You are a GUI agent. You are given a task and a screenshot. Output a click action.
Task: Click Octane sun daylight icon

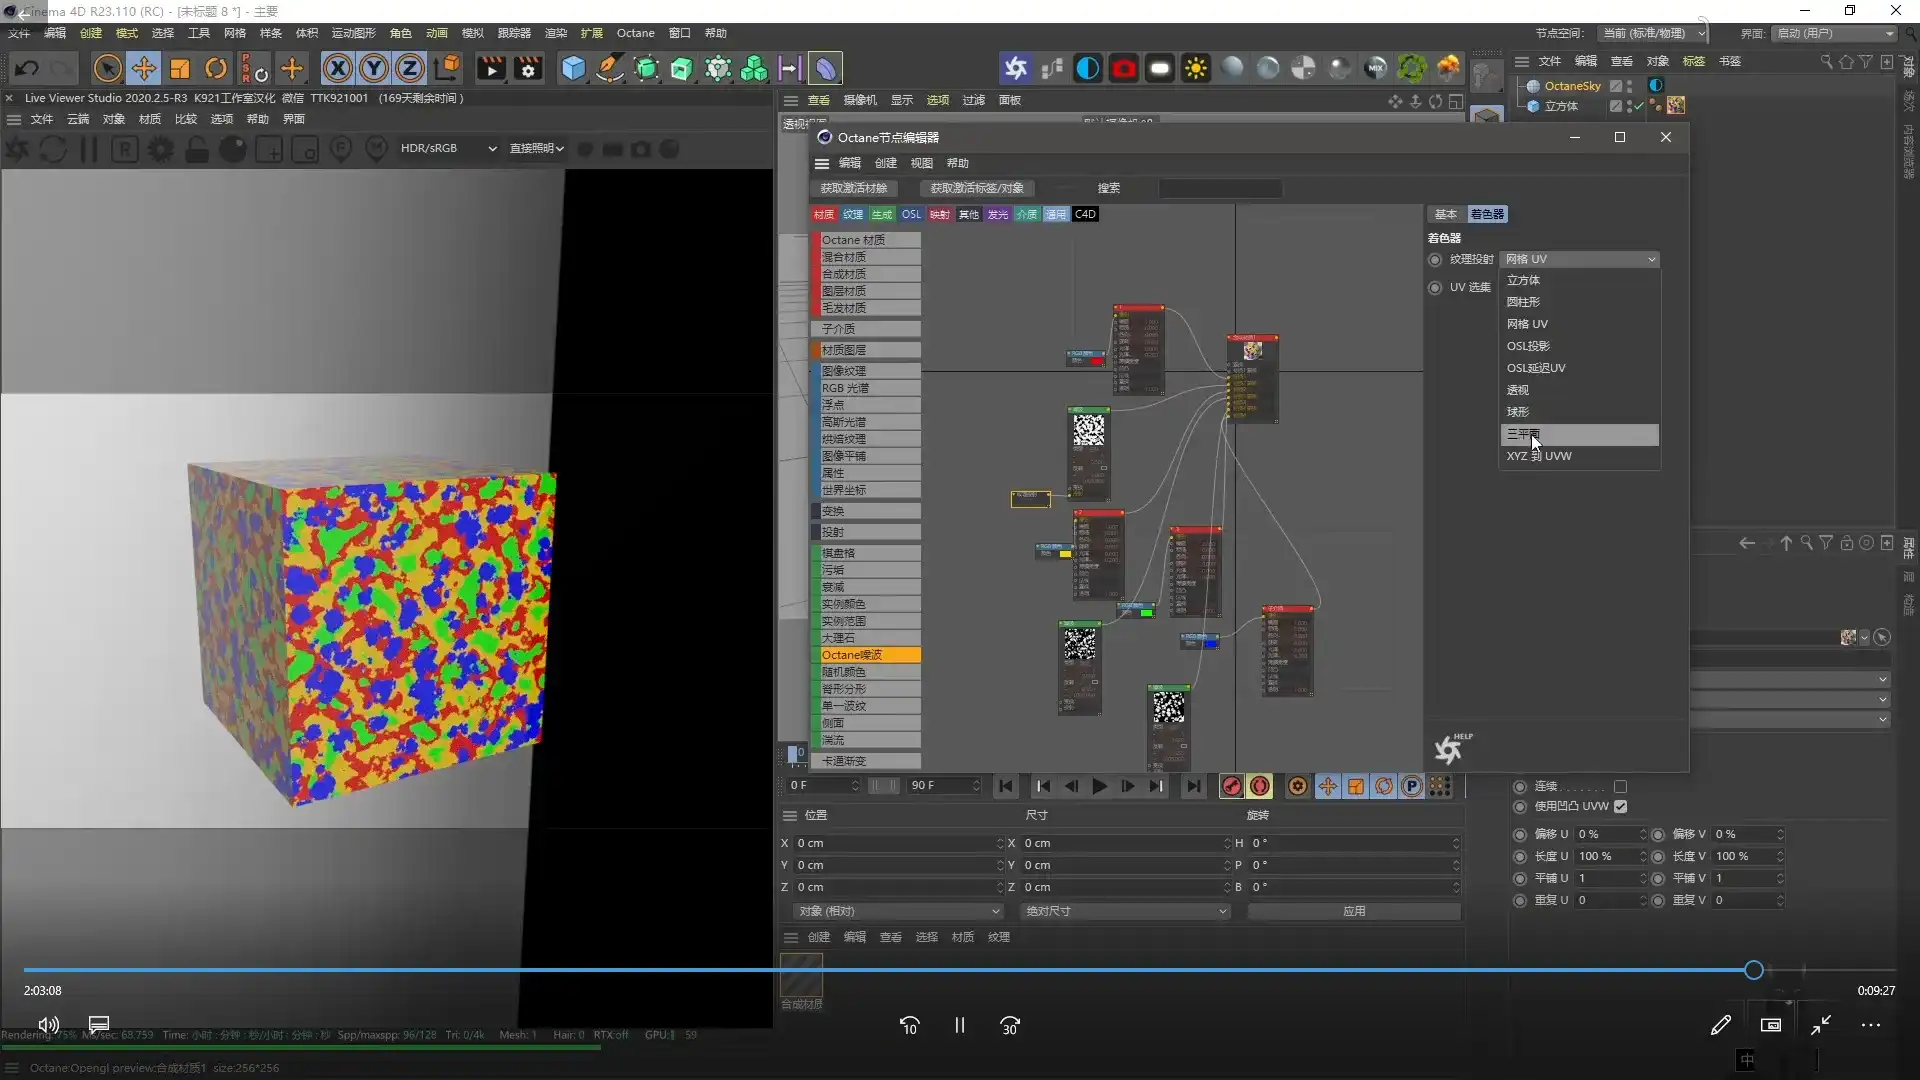tap(1196, 68)
